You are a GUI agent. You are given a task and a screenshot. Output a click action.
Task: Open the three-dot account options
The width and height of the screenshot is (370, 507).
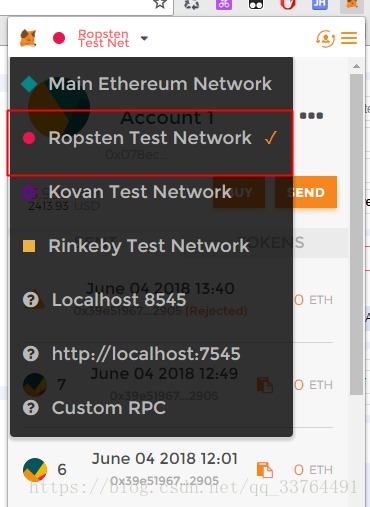coord(311,116)
